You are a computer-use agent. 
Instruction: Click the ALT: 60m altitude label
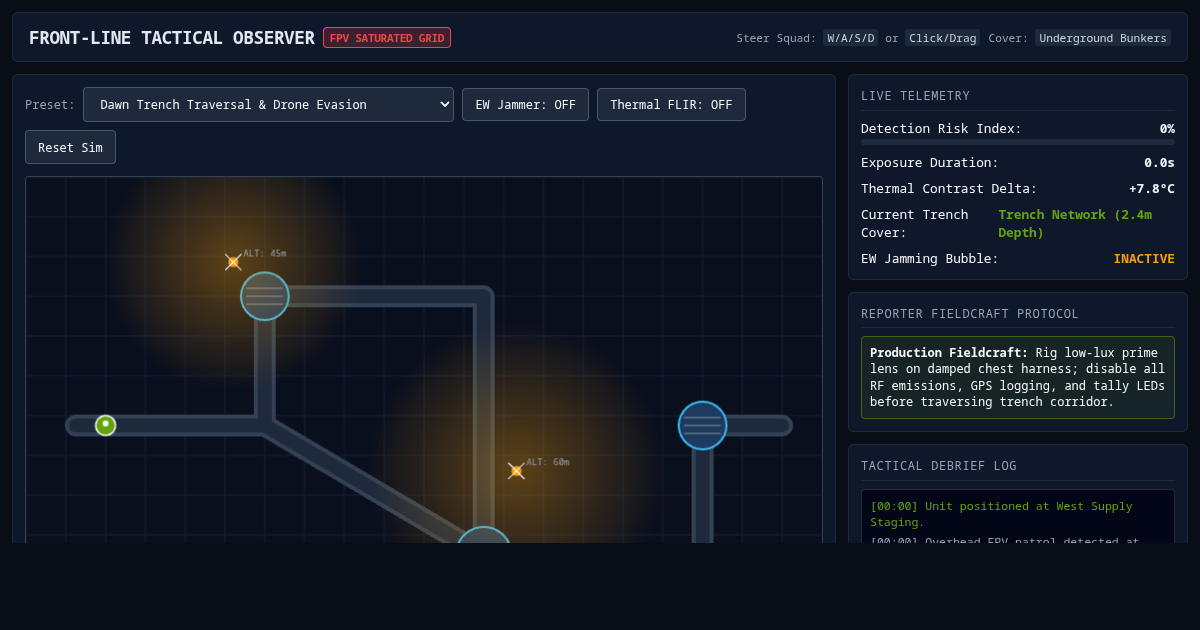pos(548,462)
